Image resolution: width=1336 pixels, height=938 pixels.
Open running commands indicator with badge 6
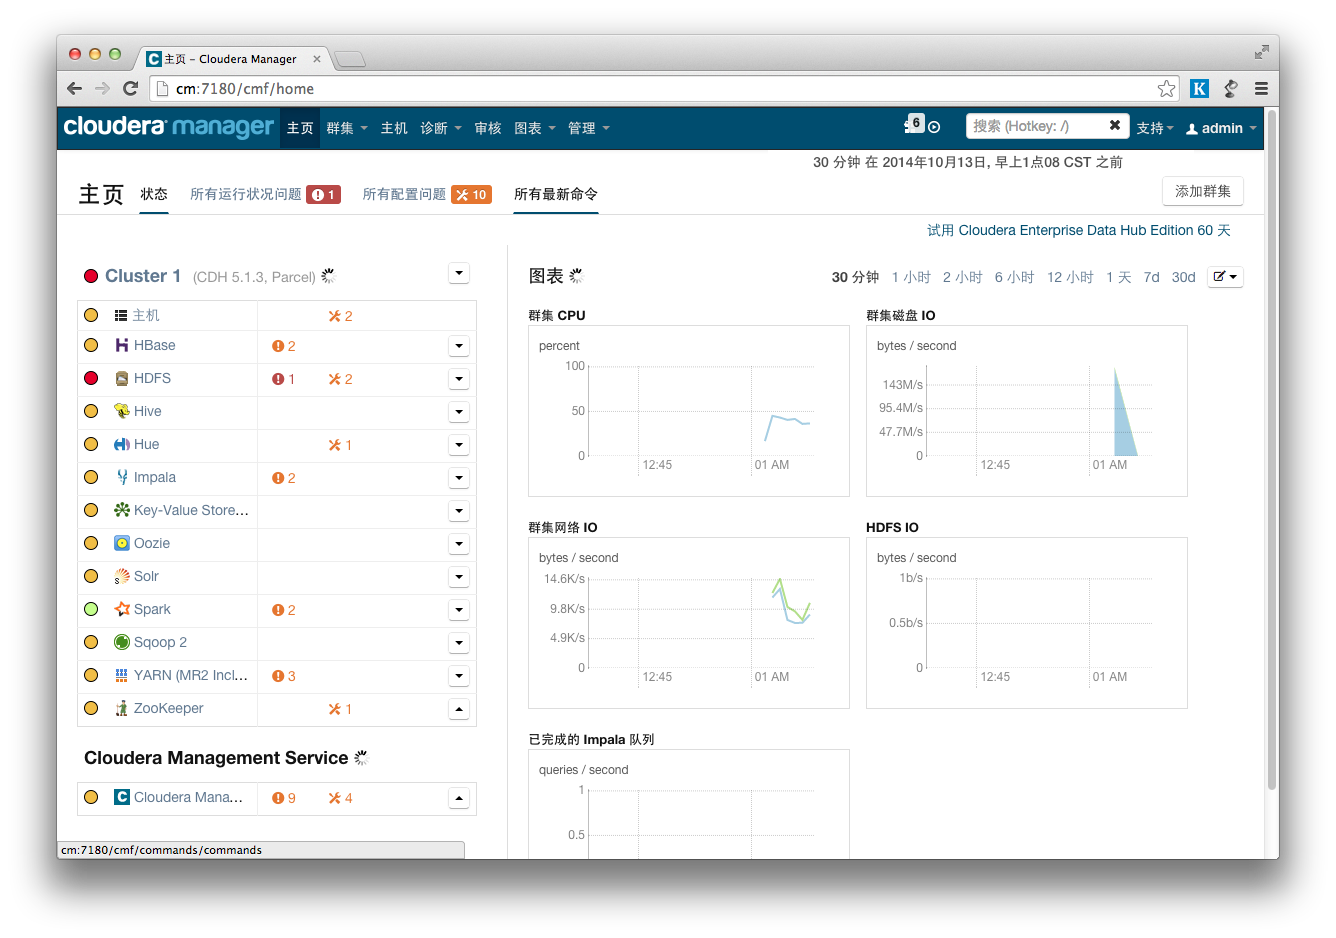(914, 125)
